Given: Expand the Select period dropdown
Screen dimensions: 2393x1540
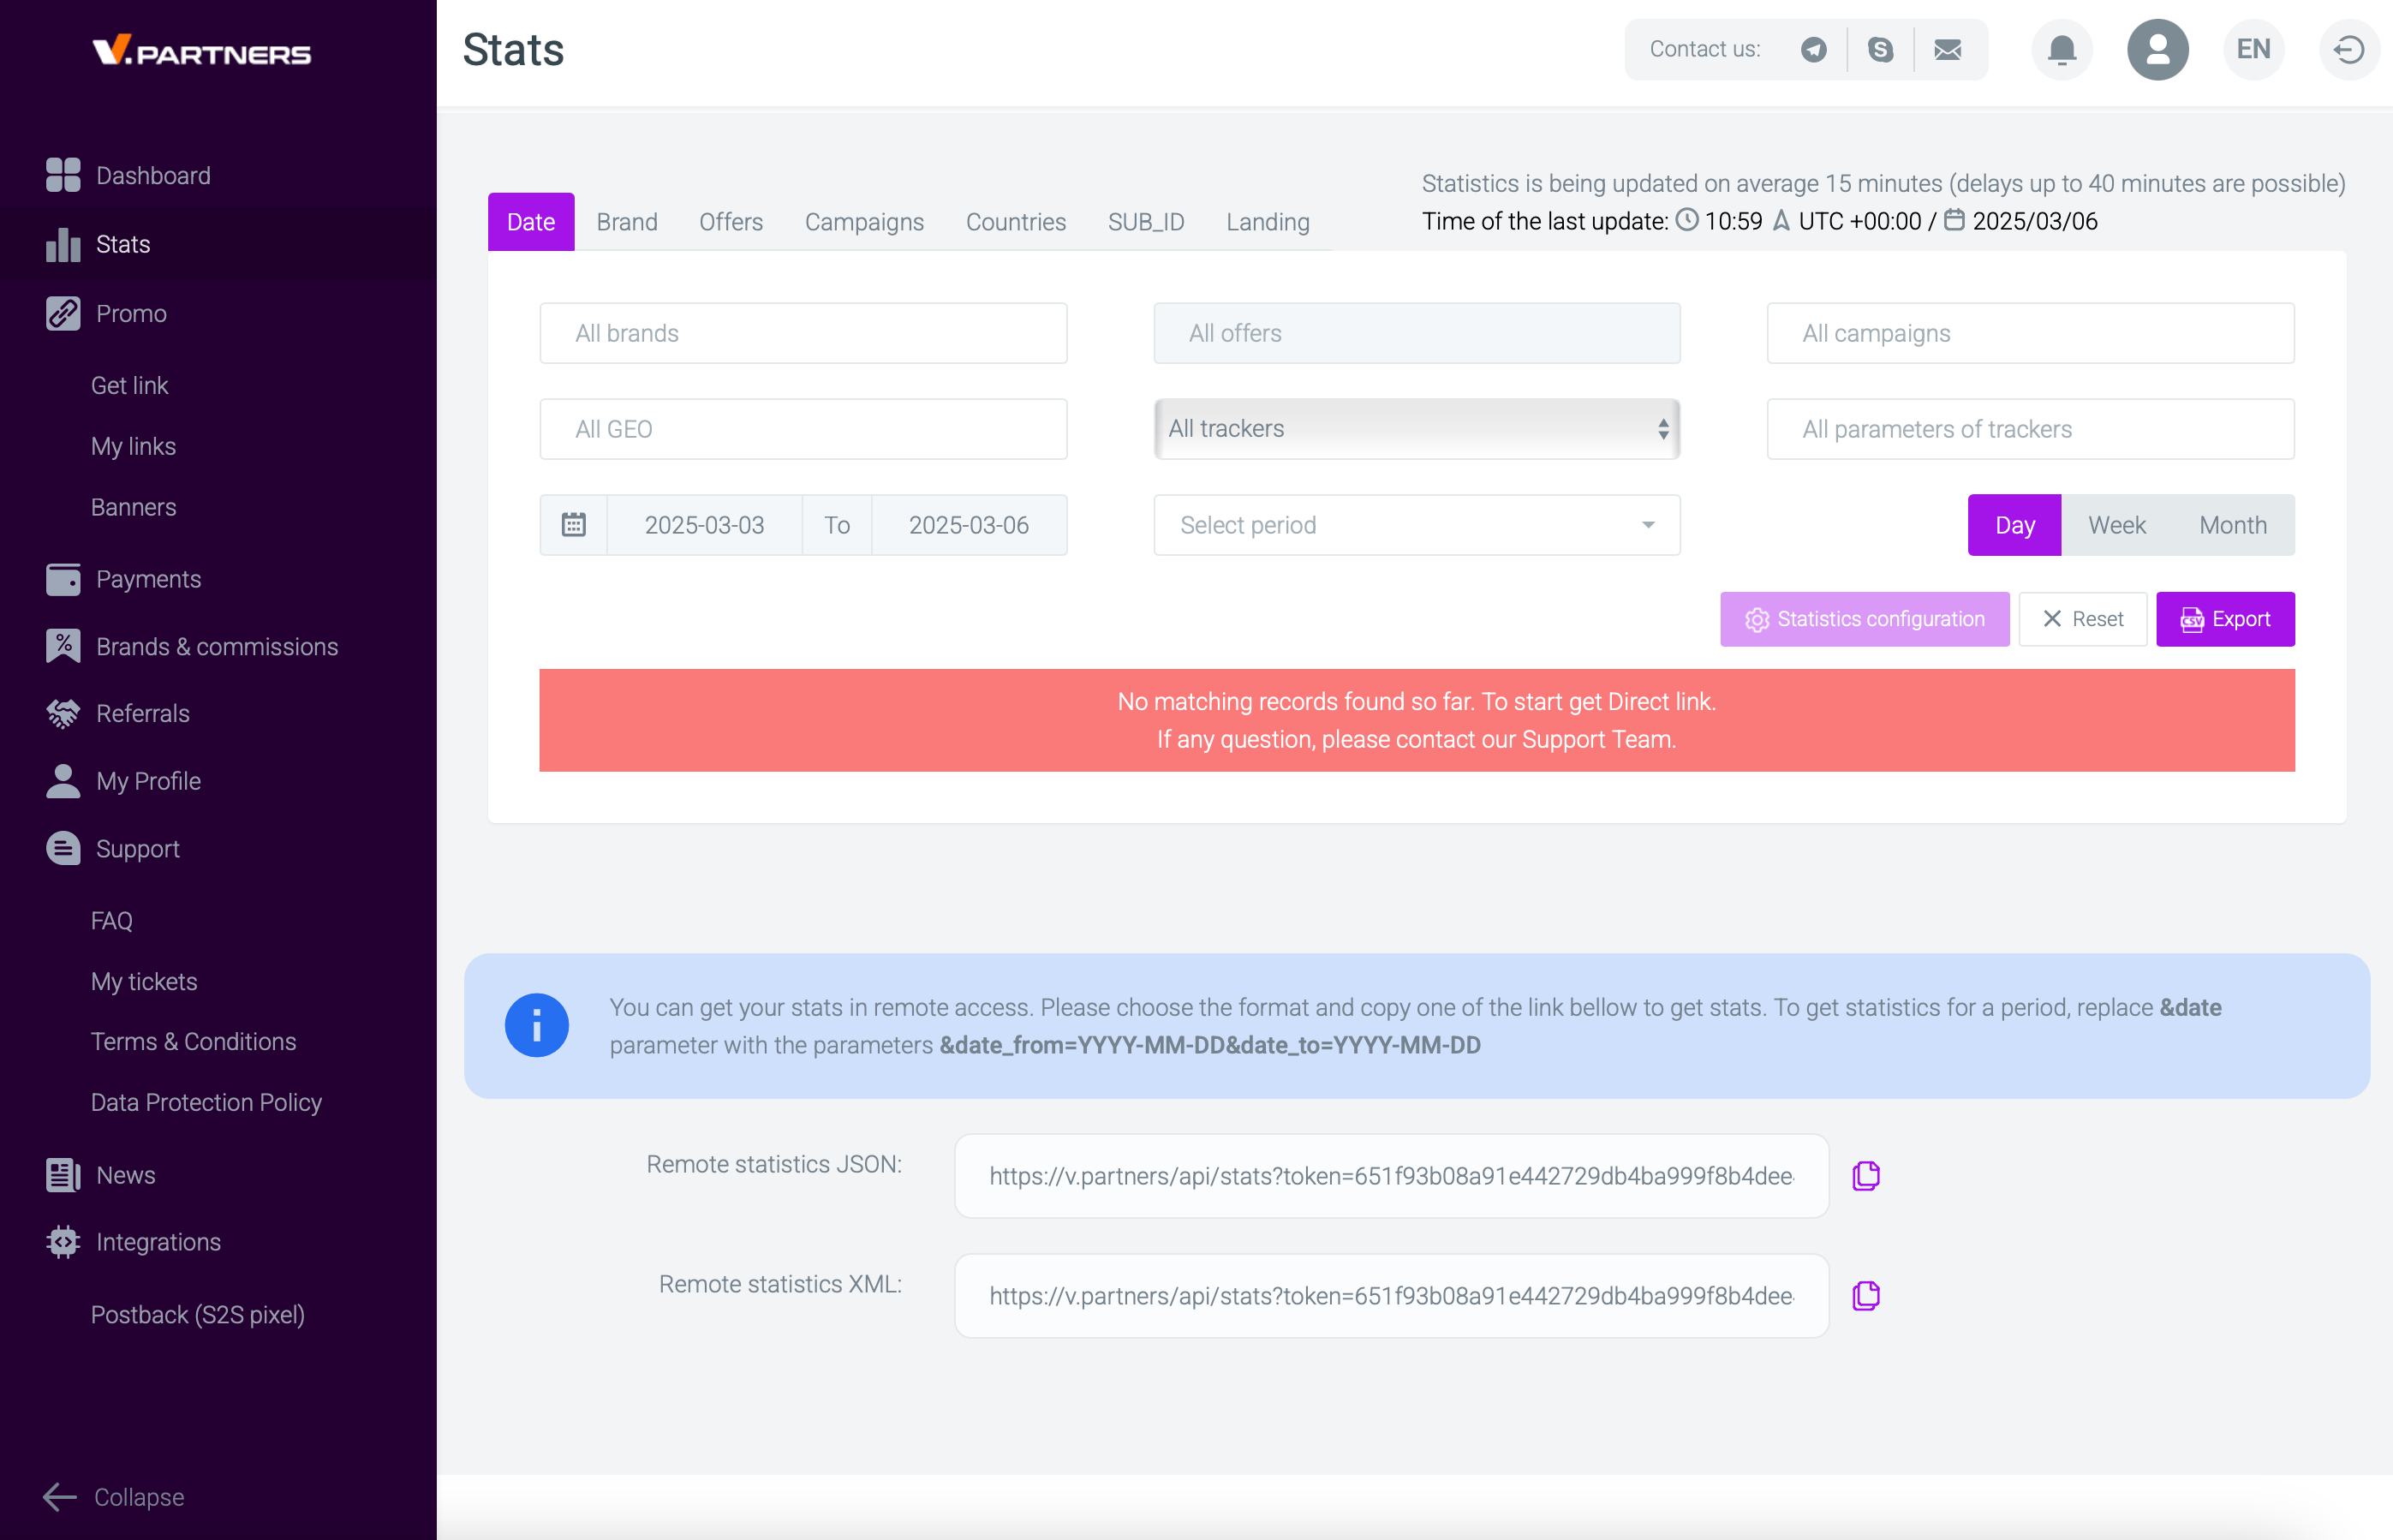Looking at the screenshot, I should pos(1416,525).
